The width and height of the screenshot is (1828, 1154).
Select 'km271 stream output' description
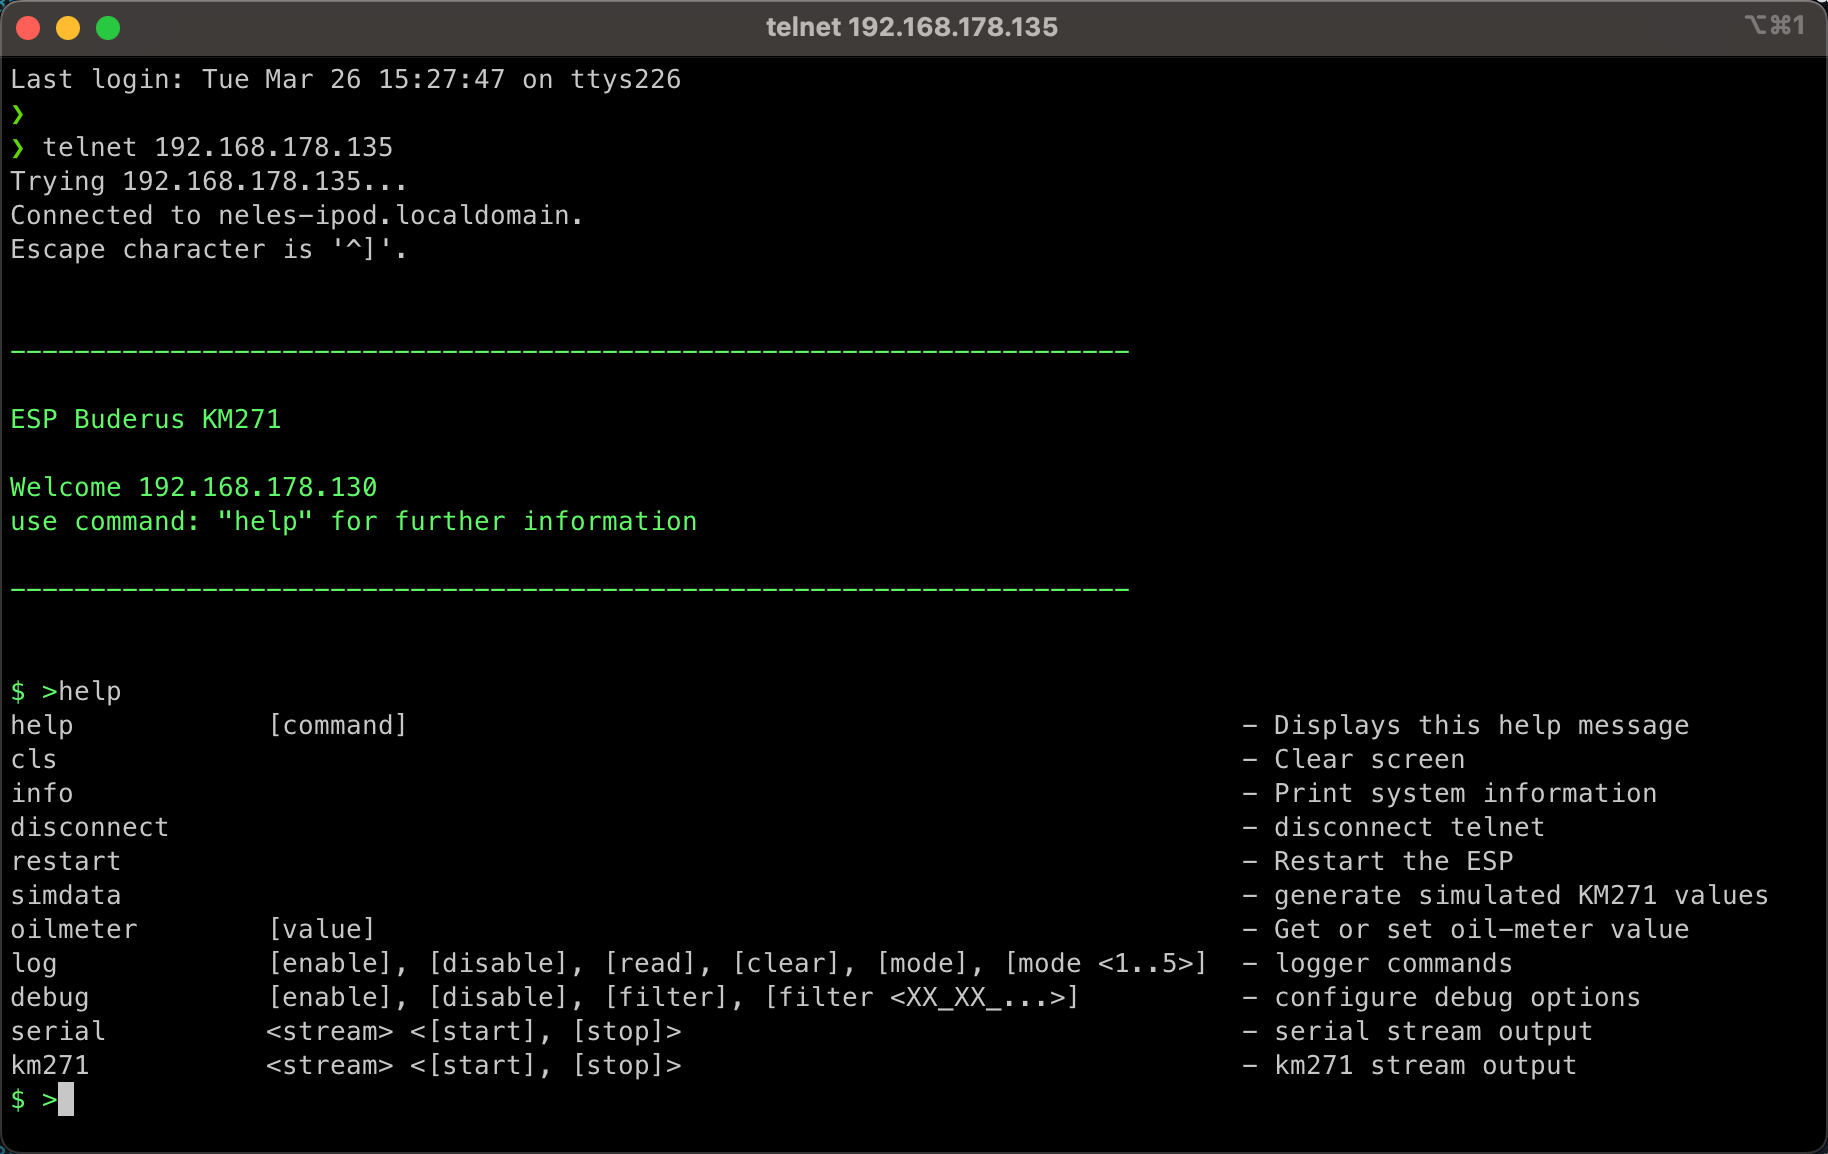click(1426, 1065)
